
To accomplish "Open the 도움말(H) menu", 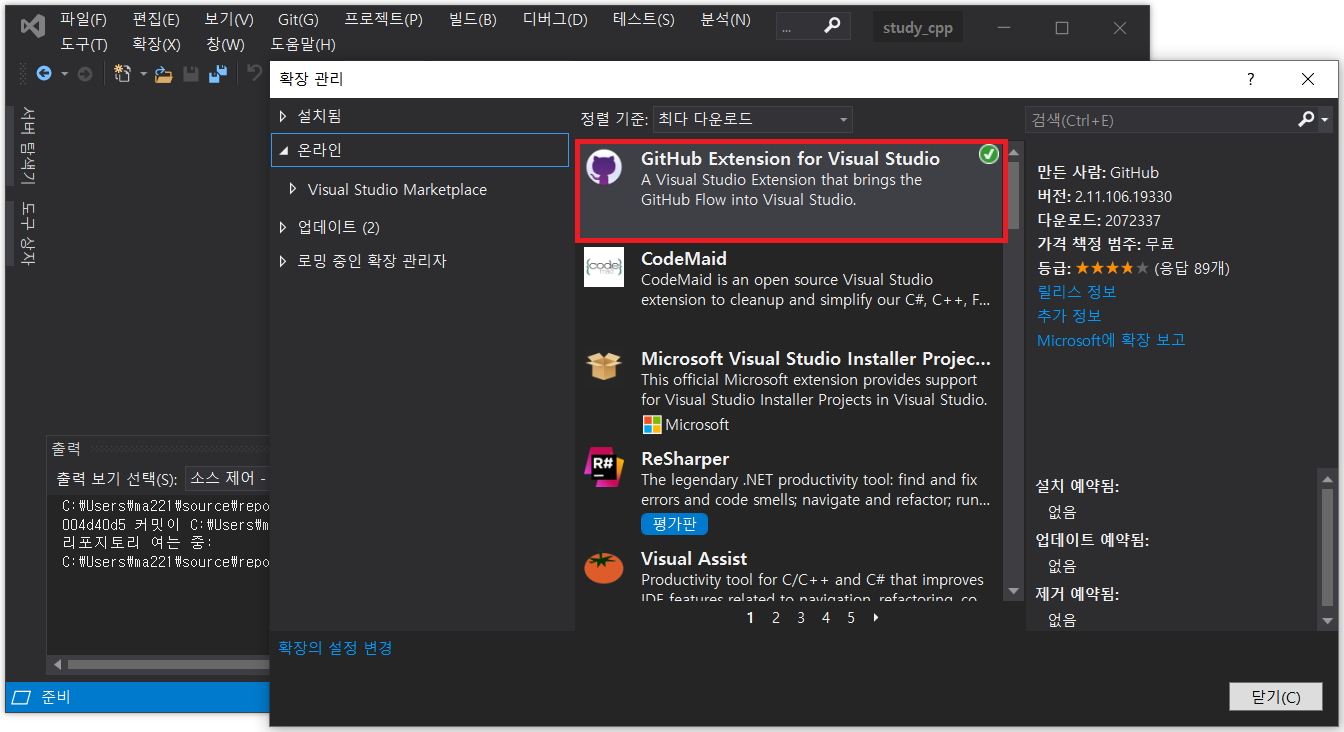I will point(303,44).
